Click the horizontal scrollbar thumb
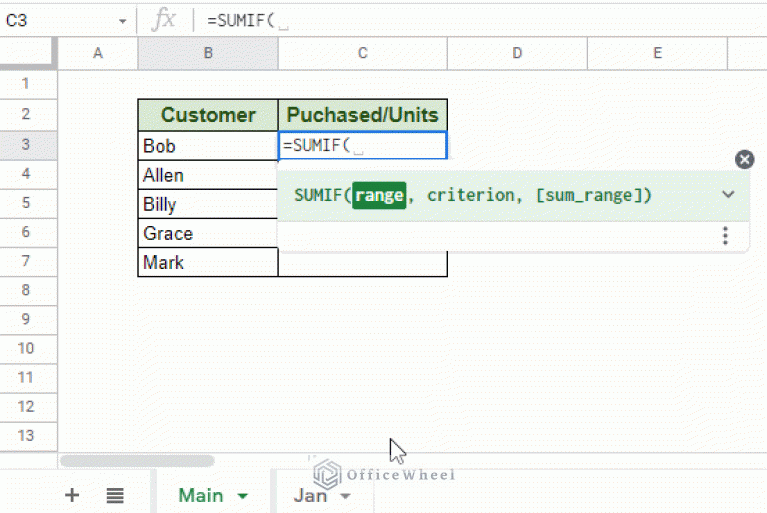Viewport: 767px width, 513px height. tap(137, 461)
